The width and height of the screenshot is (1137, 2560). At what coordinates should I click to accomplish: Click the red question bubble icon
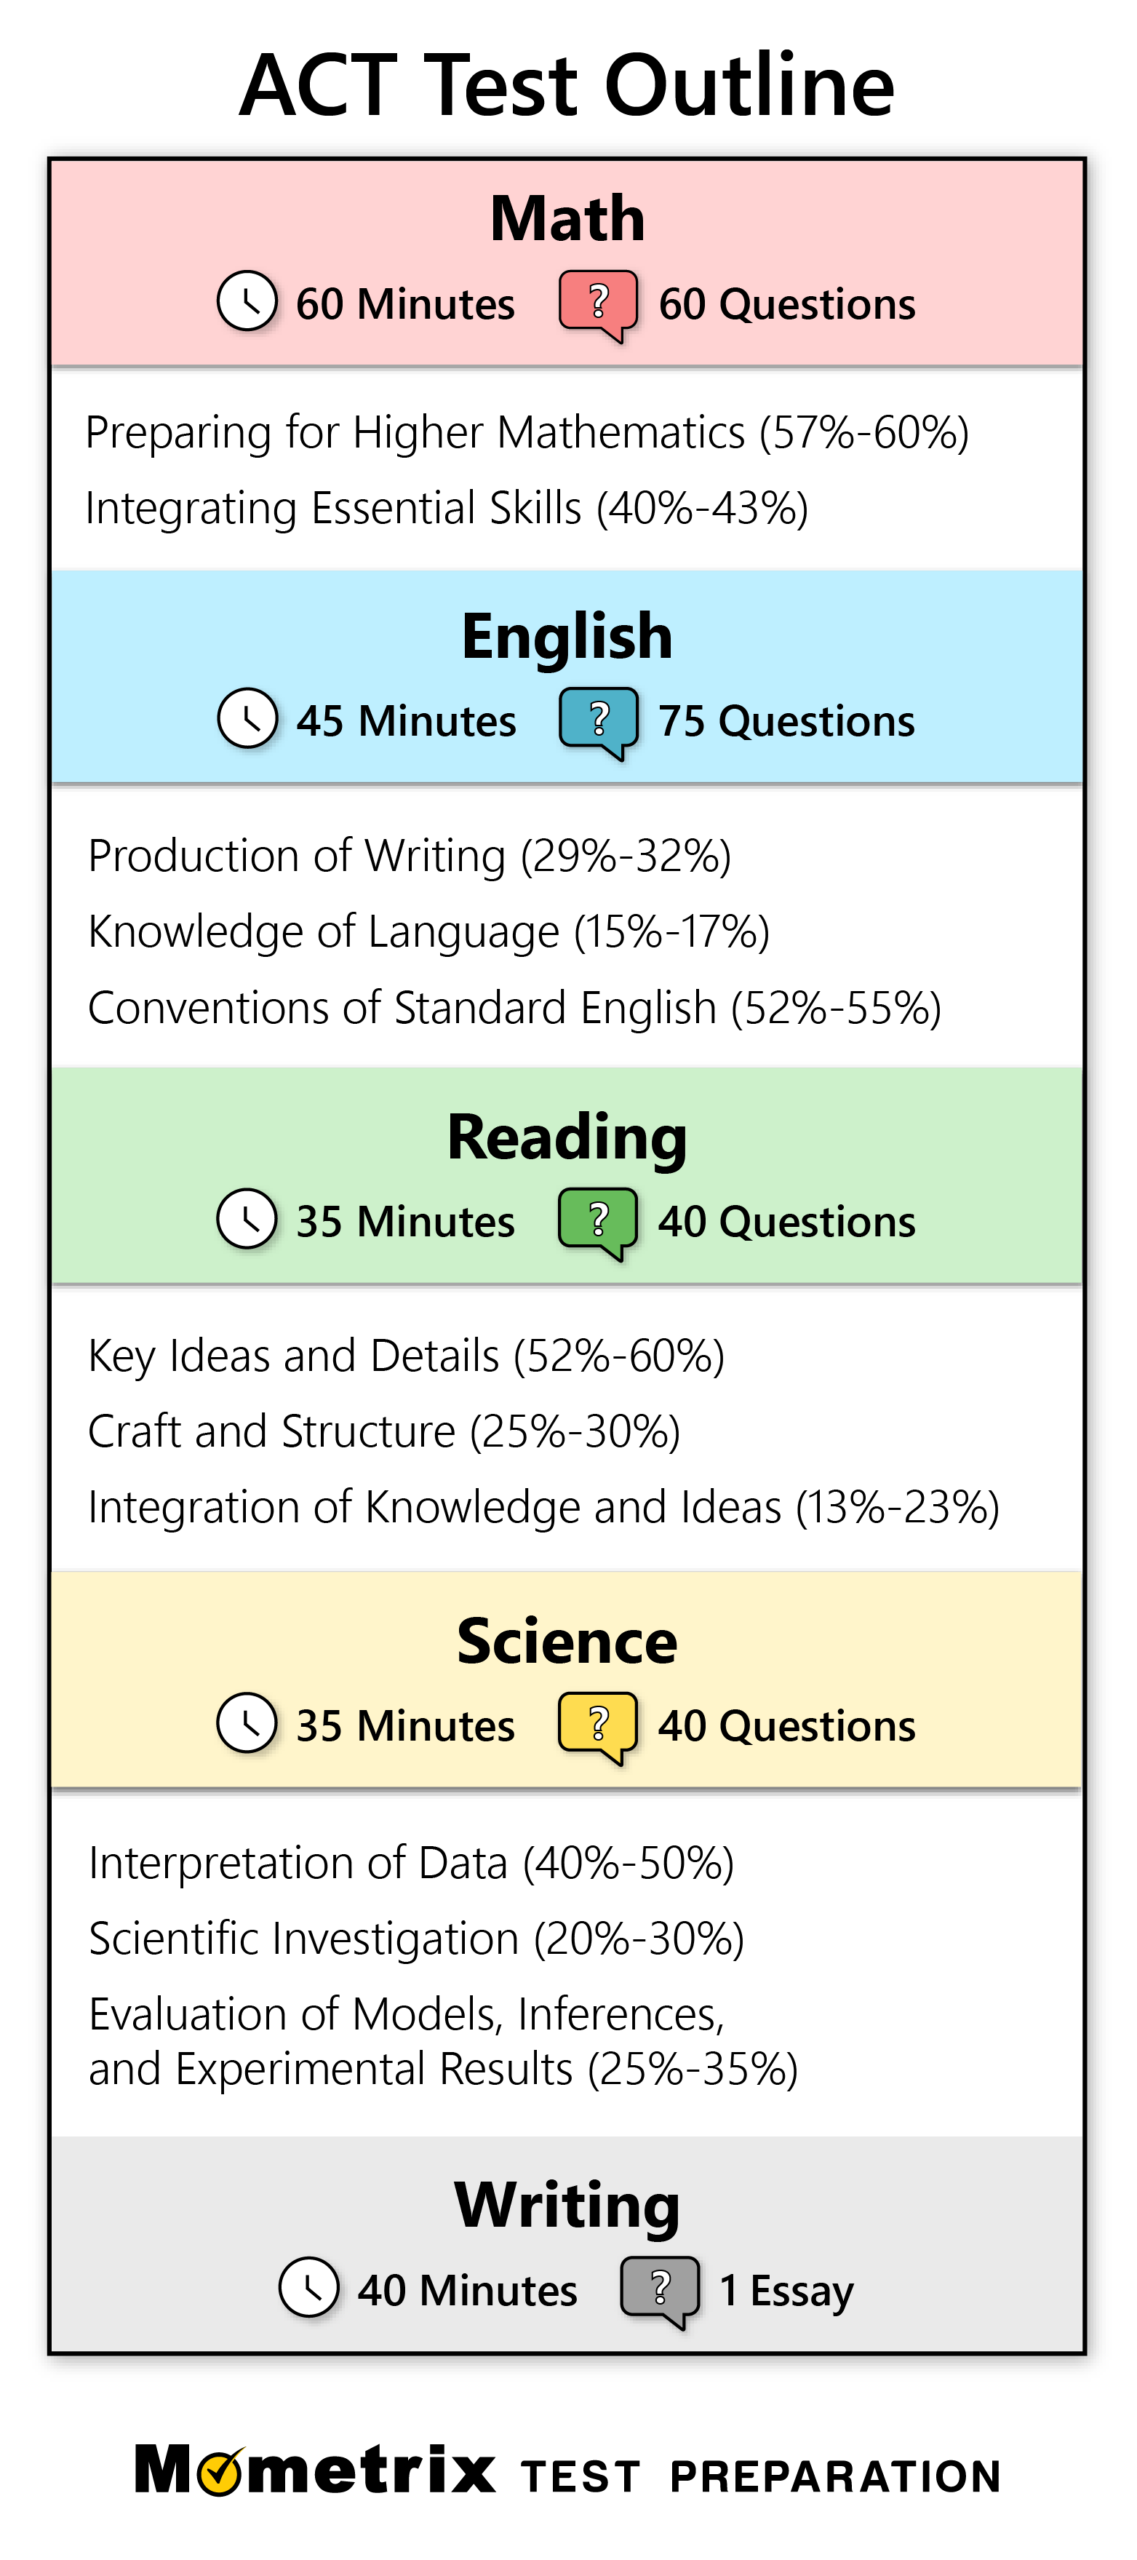tap(598, 303)
